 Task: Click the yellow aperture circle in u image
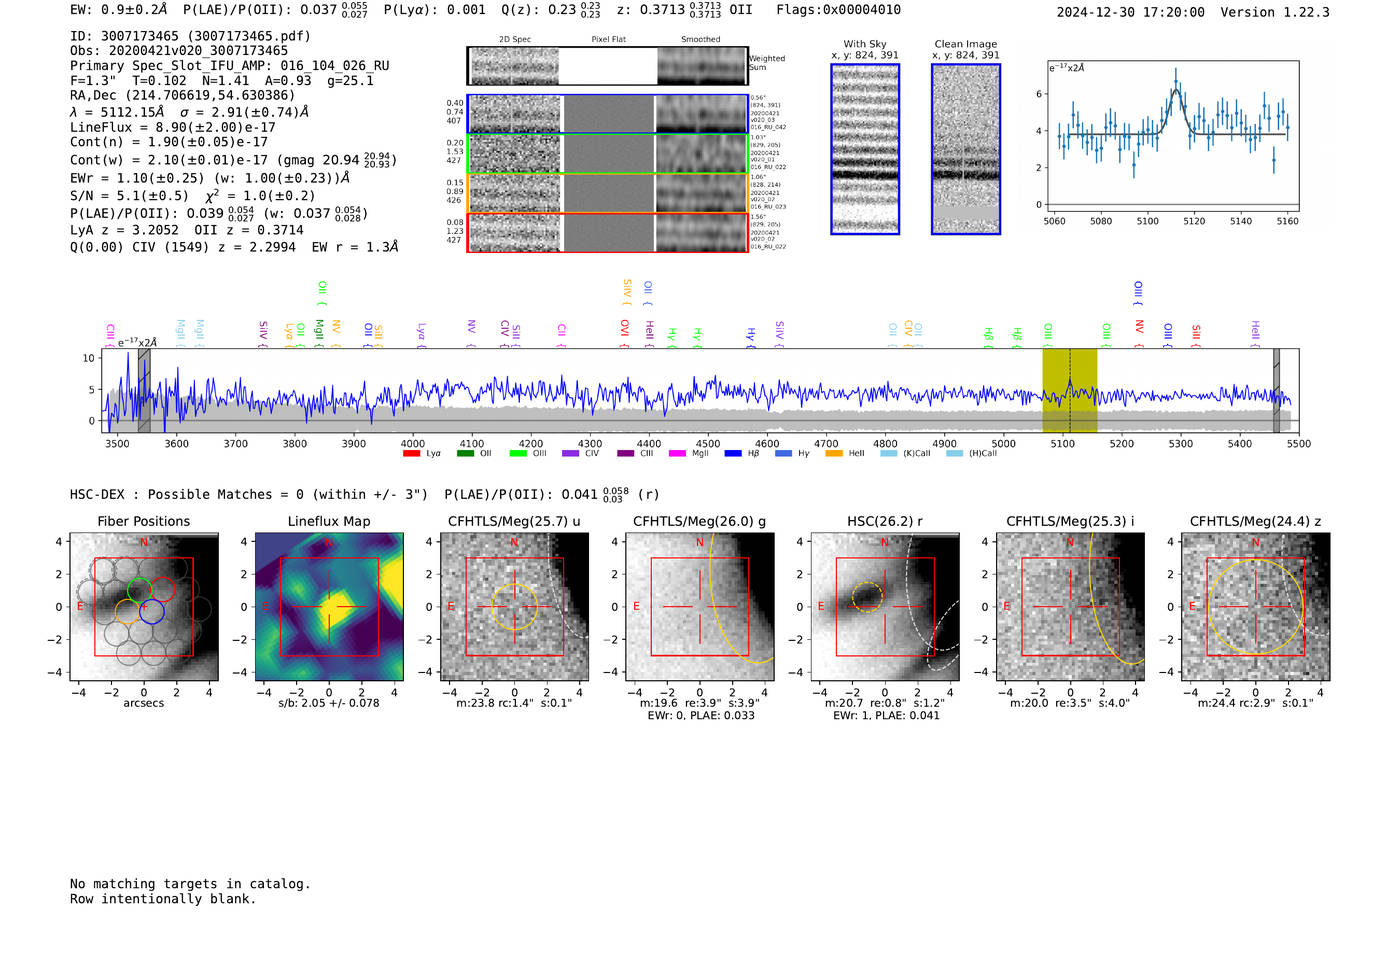pyautogui.click(x=514, y=607)
